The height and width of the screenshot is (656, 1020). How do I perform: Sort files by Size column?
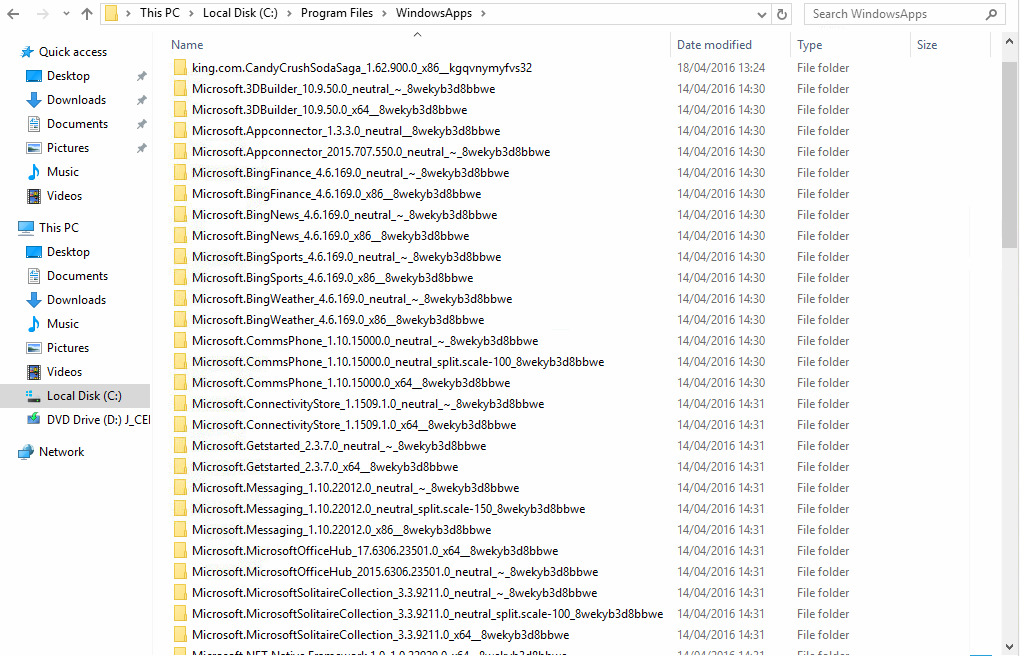coord(927,45)
